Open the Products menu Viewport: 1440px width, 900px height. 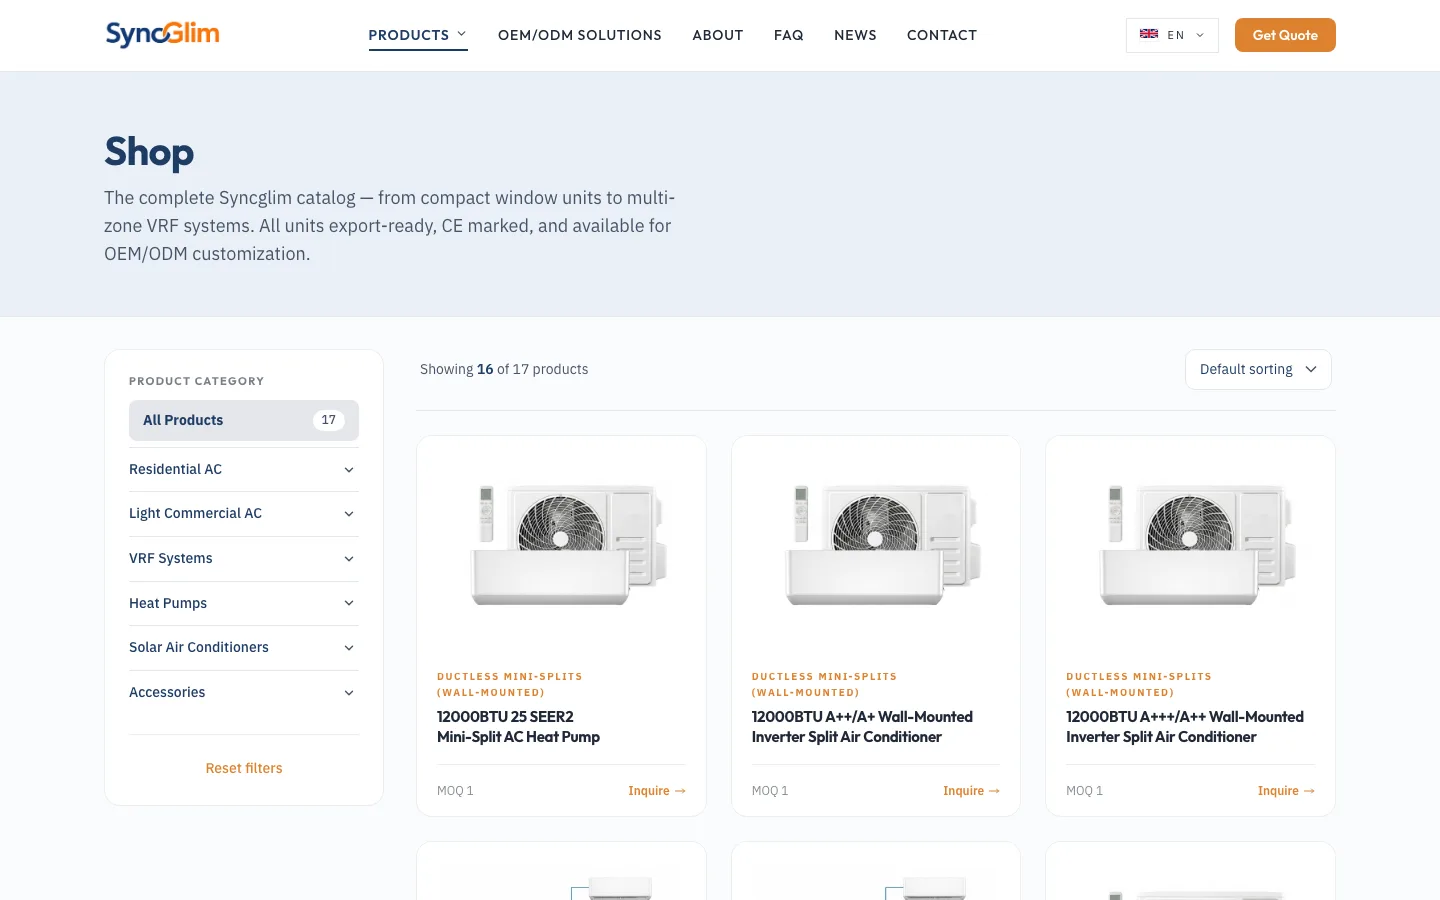[418, 35]
